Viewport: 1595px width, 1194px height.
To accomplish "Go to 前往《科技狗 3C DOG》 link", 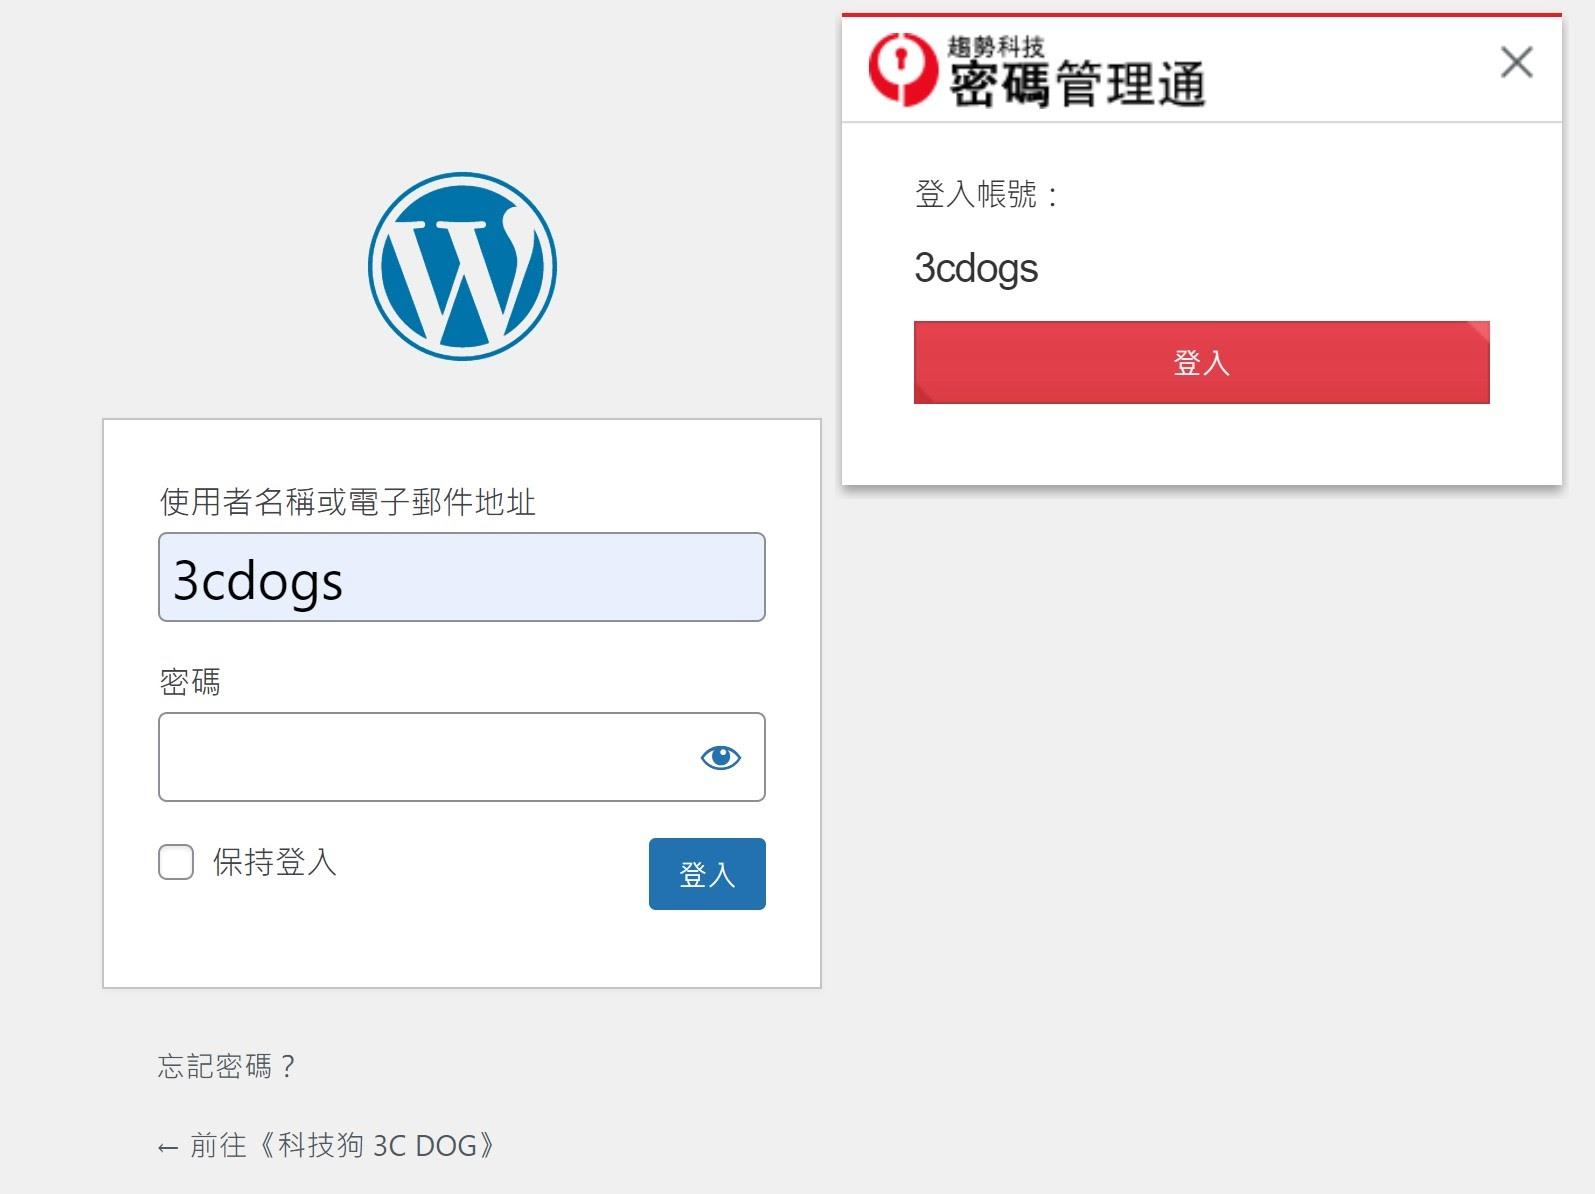I will tap(326, 1145).
